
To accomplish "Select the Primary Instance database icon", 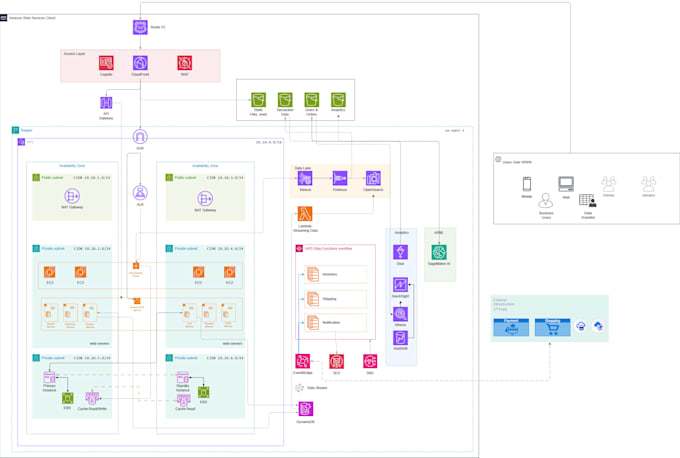I will click(49, 377).
